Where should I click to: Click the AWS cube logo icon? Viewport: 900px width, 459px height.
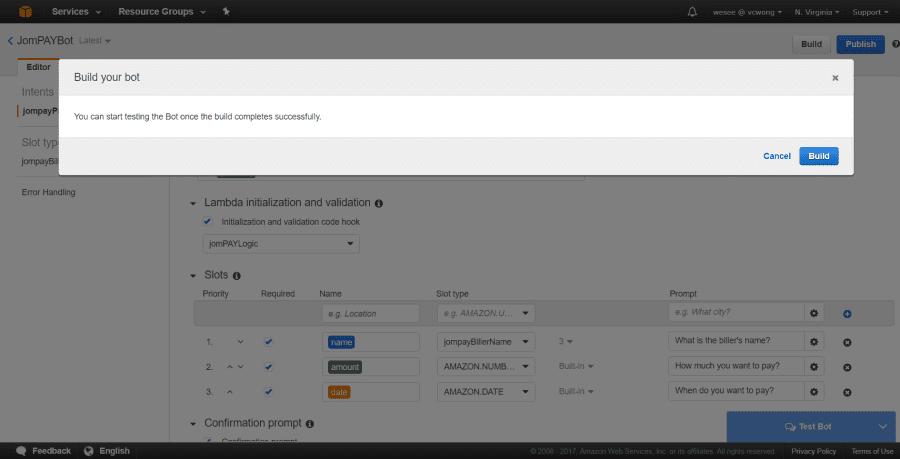pyautogui.click(x=25, y=11)
